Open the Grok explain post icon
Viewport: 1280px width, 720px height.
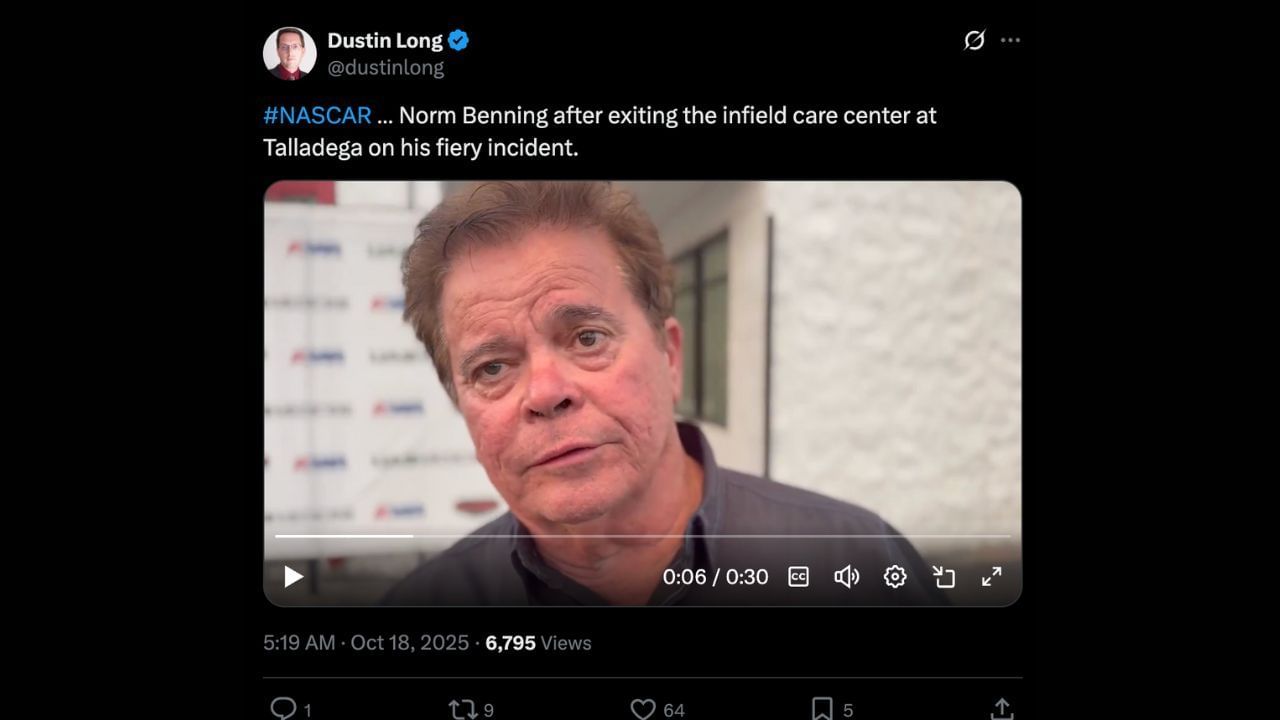(974, 40)
